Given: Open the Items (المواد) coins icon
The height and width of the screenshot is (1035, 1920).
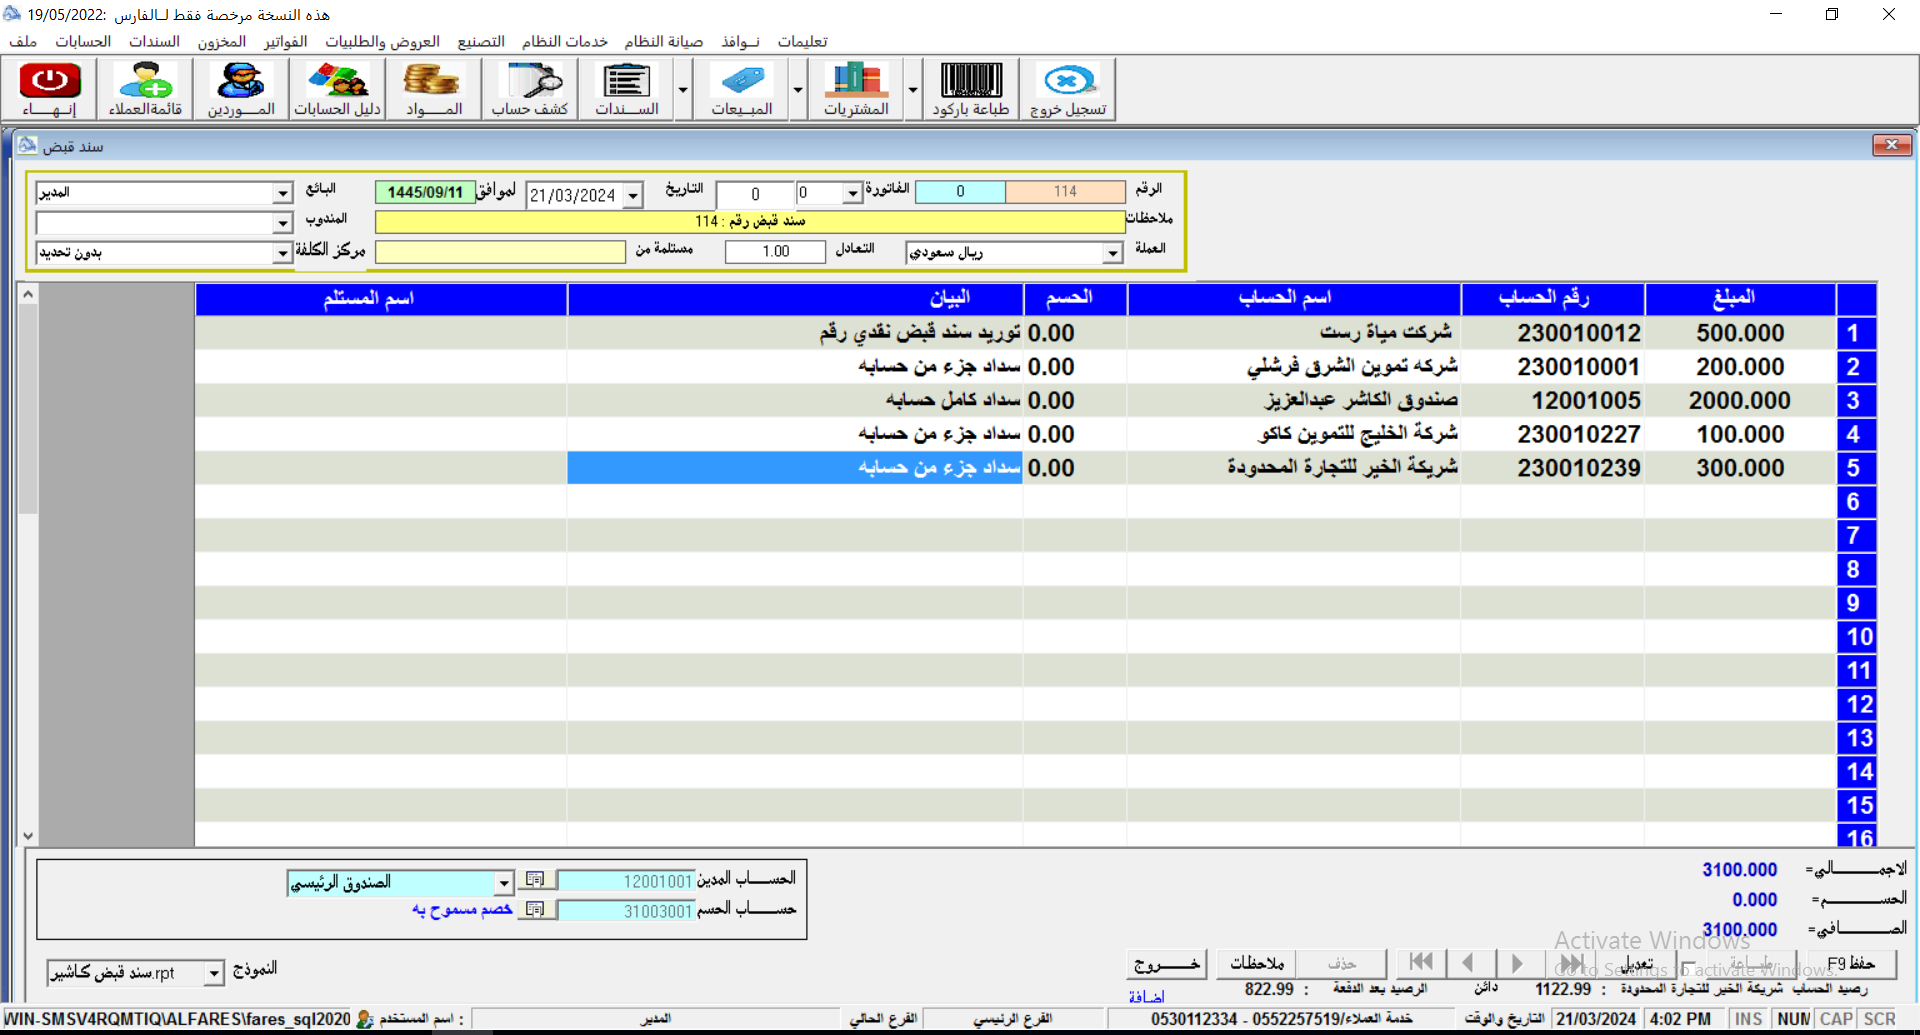Looking at the screenshot, I should click(x=433, y=89).
